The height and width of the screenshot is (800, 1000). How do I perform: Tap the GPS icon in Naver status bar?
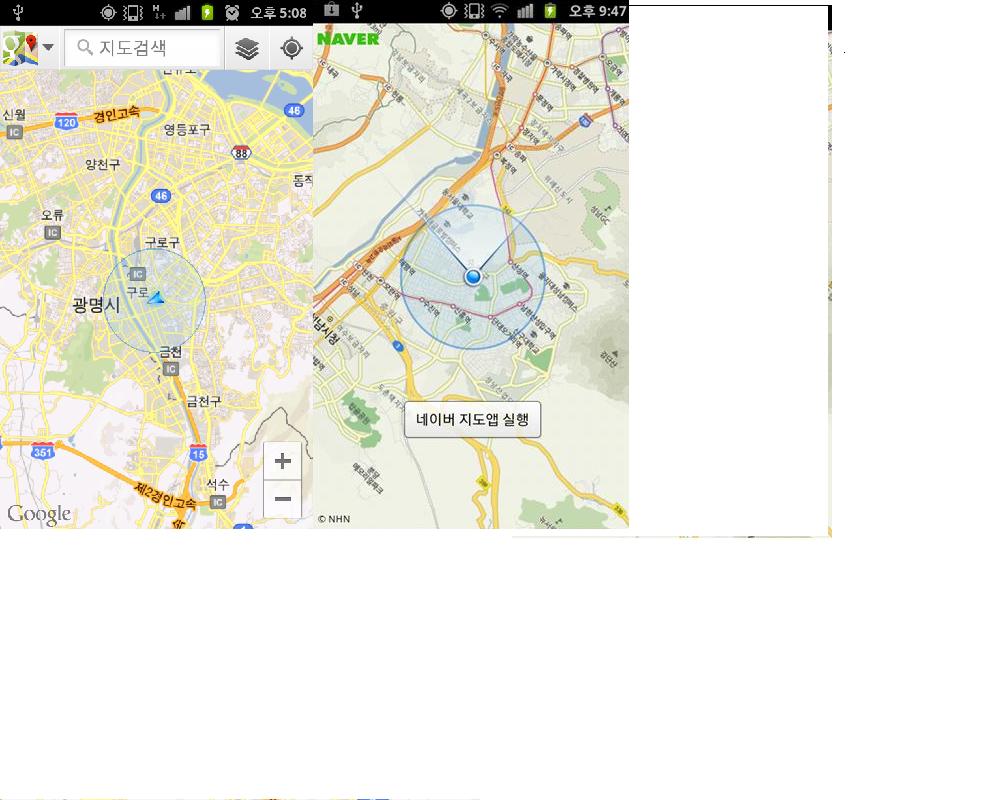[449, 11]
